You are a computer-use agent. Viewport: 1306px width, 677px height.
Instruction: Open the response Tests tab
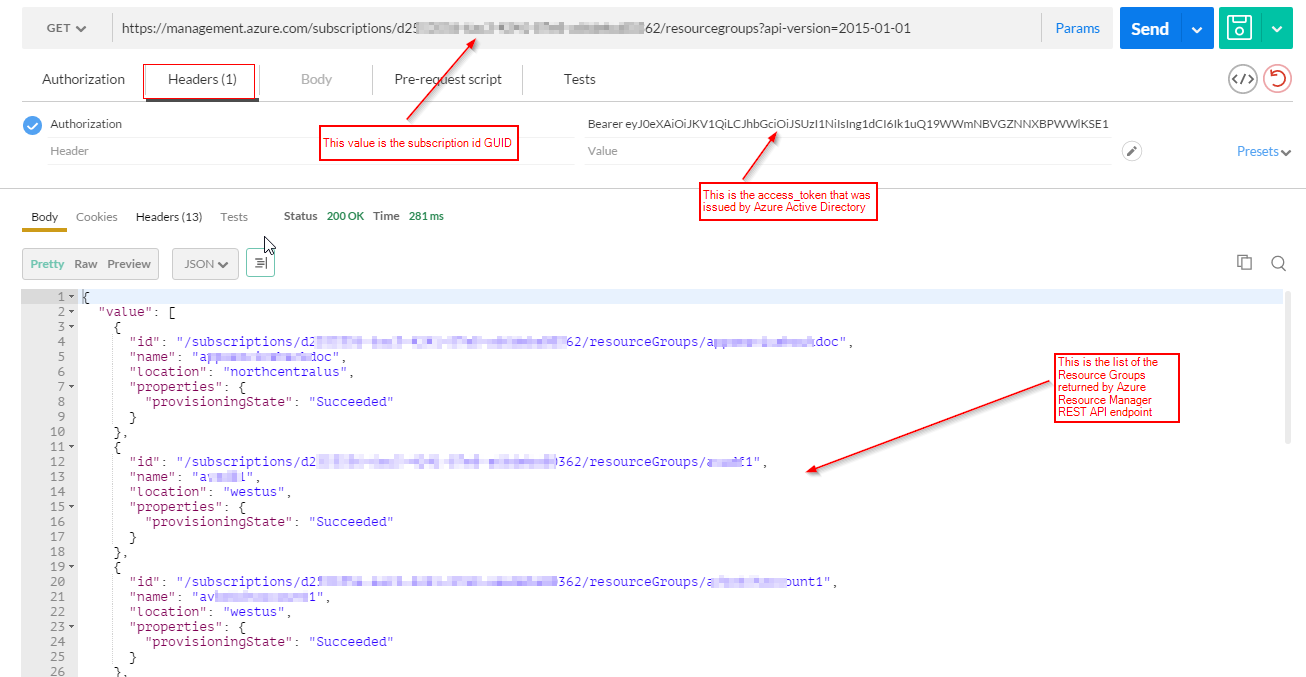(x=234, y=217)
